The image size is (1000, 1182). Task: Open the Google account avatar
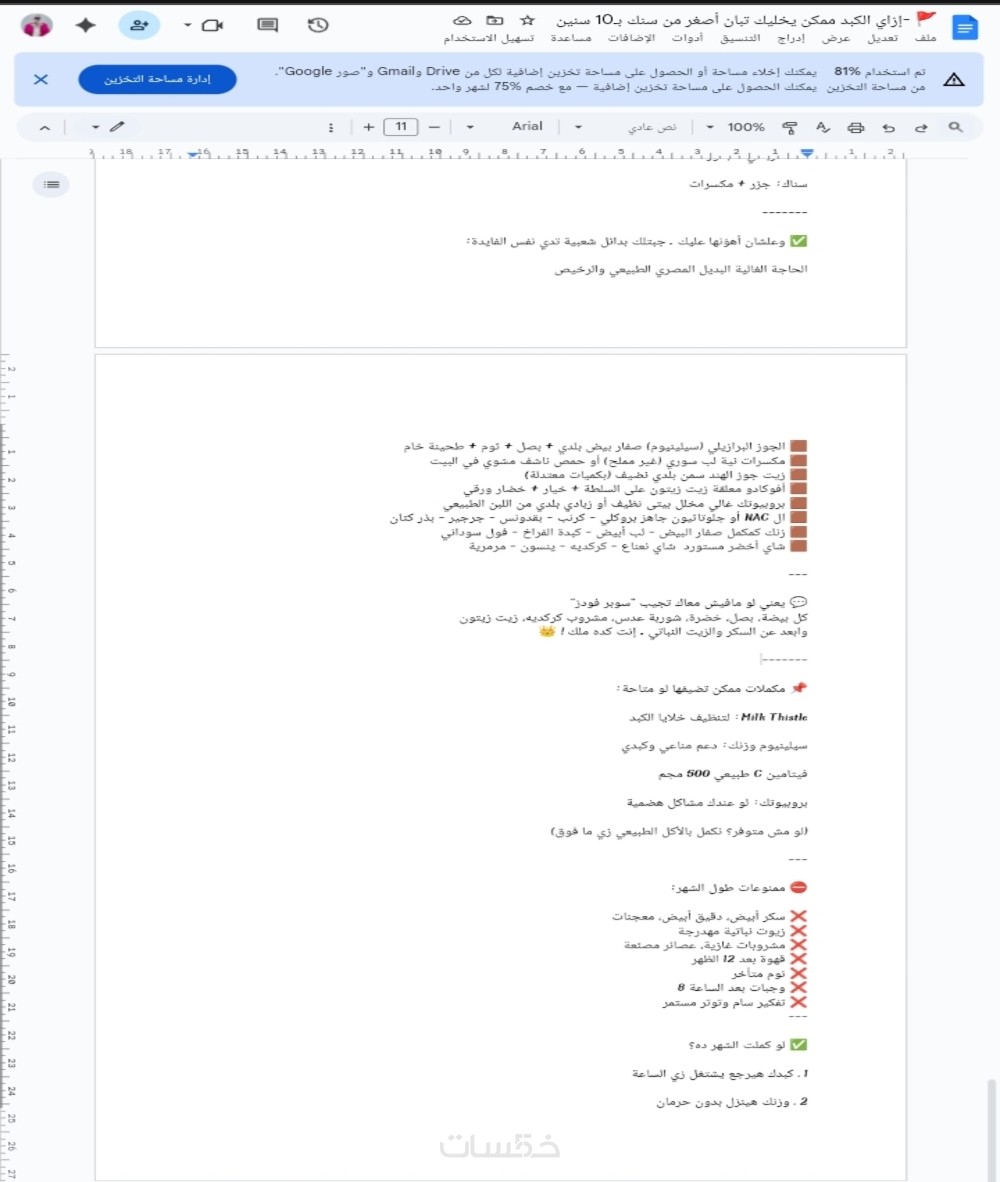37,26
